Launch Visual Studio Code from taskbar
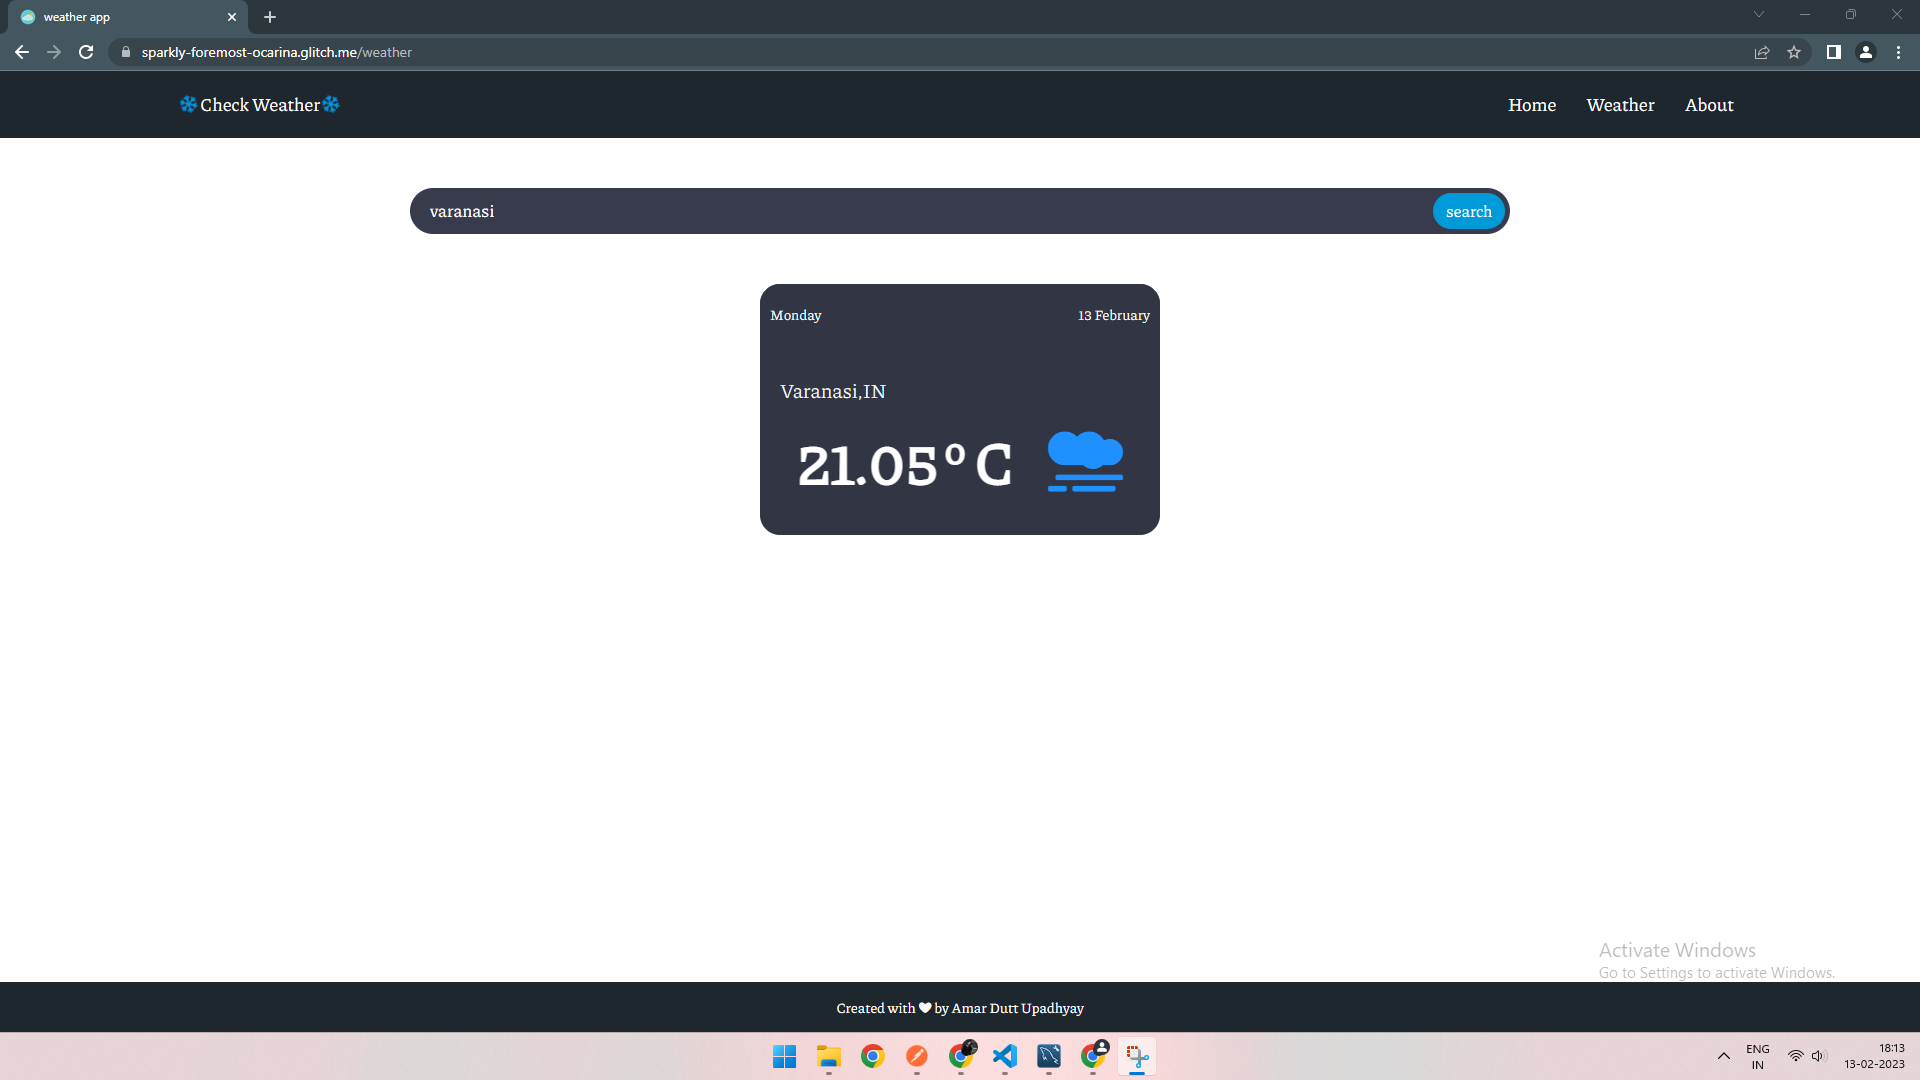Viewport: 1920px width, 1080px height. point(1005,1056)
